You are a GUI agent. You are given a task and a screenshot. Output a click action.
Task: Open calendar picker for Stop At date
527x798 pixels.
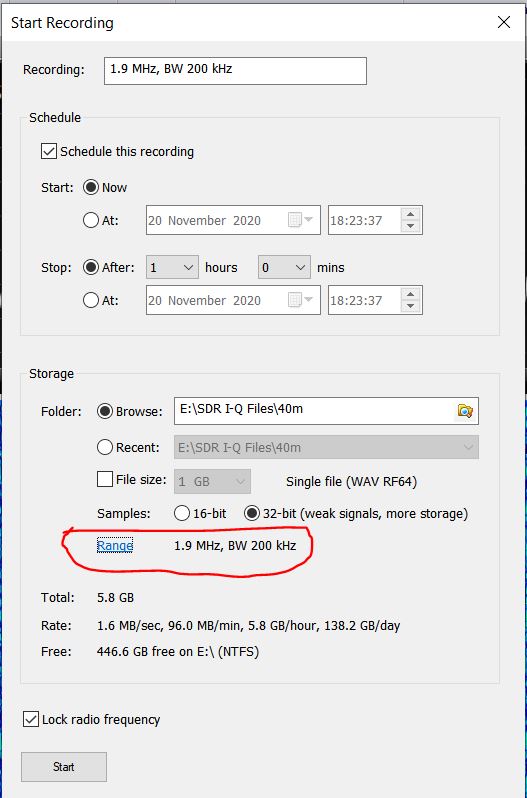(x=300, y=300)
